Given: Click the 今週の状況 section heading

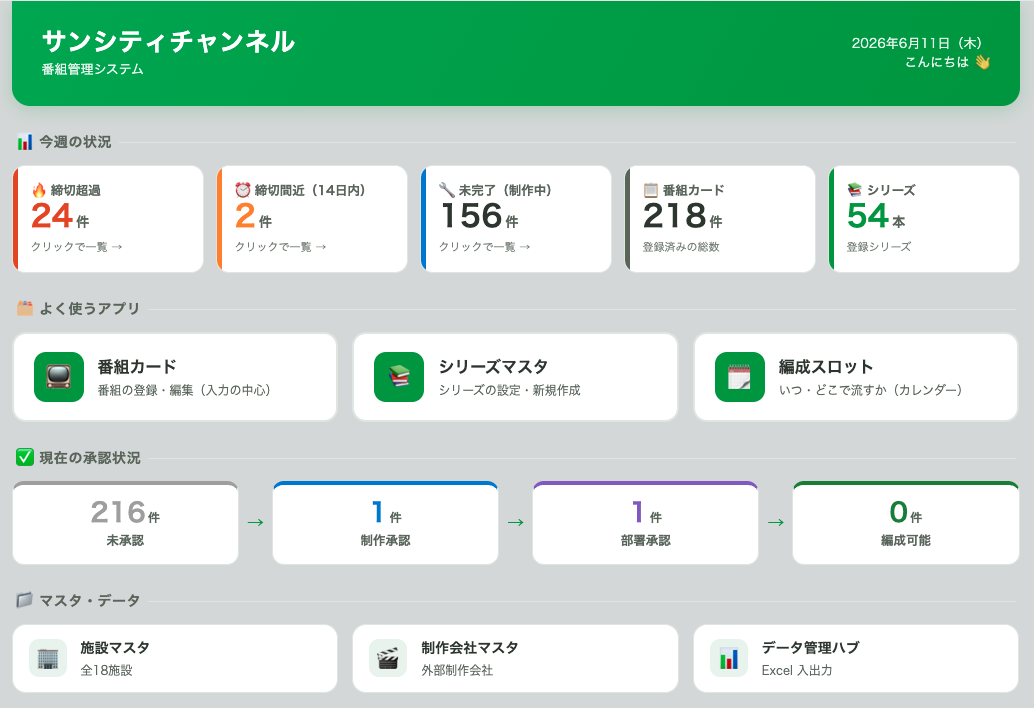Looking at the screenshot, I should (75, 142).
